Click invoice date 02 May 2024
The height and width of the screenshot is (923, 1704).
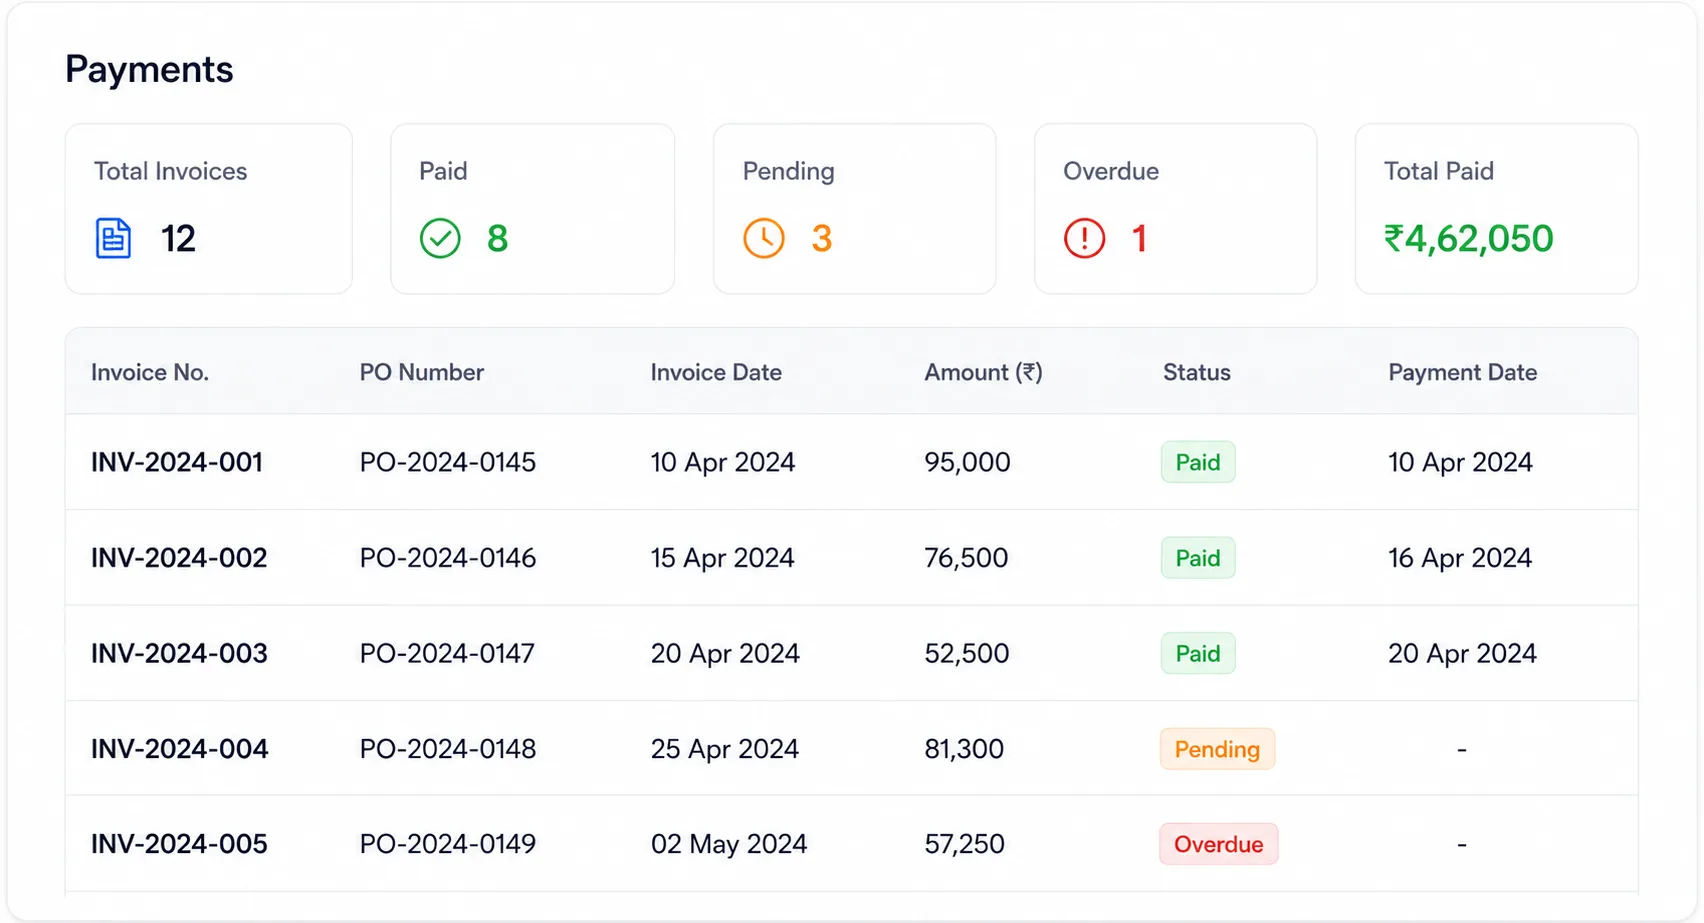click(x=729, y=844)
